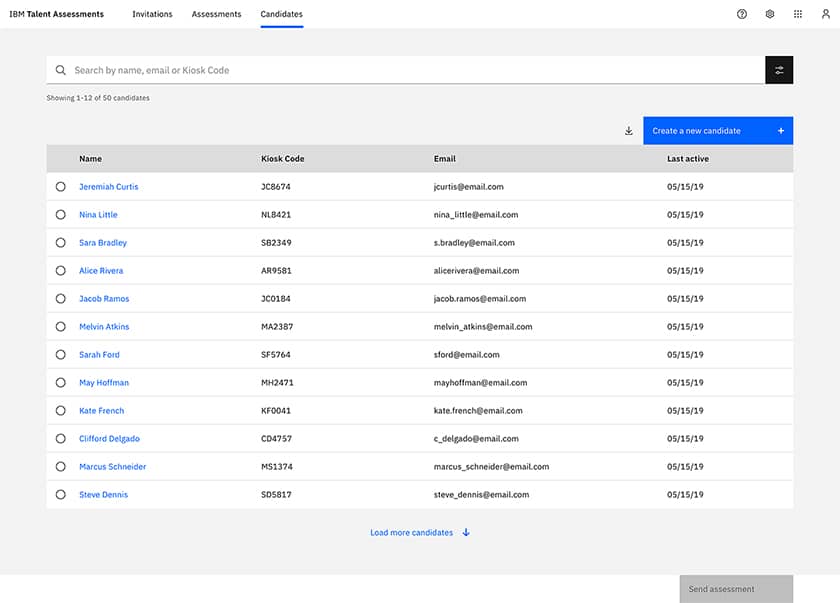
Task: Switch to the Assessments tab
Action: (x=216, y=14)
